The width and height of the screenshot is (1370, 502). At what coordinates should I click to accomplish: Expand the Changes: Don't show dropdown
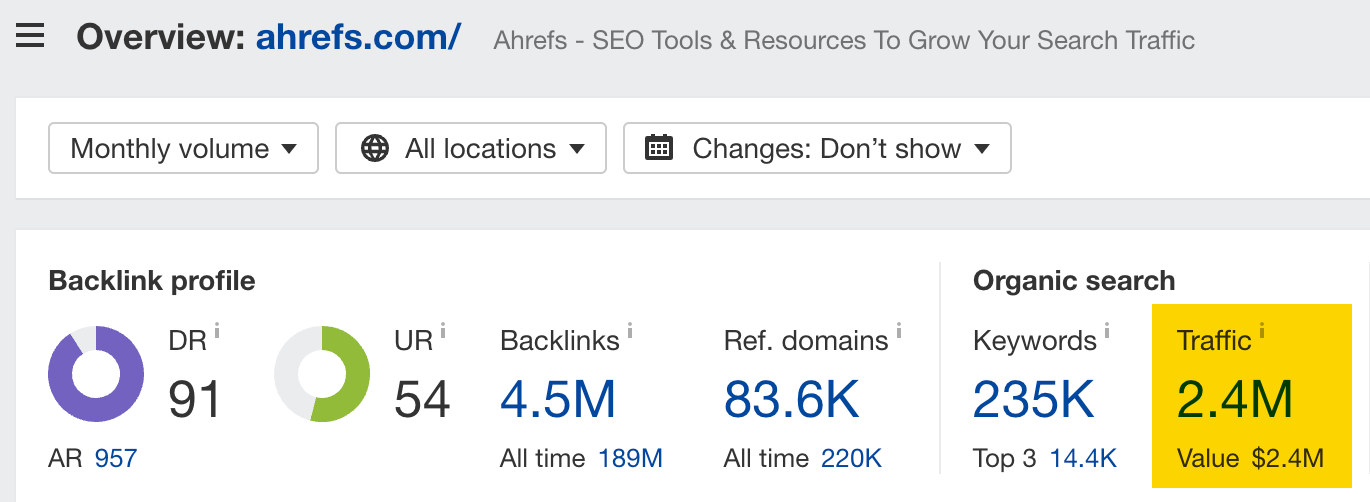pos(817,148)
